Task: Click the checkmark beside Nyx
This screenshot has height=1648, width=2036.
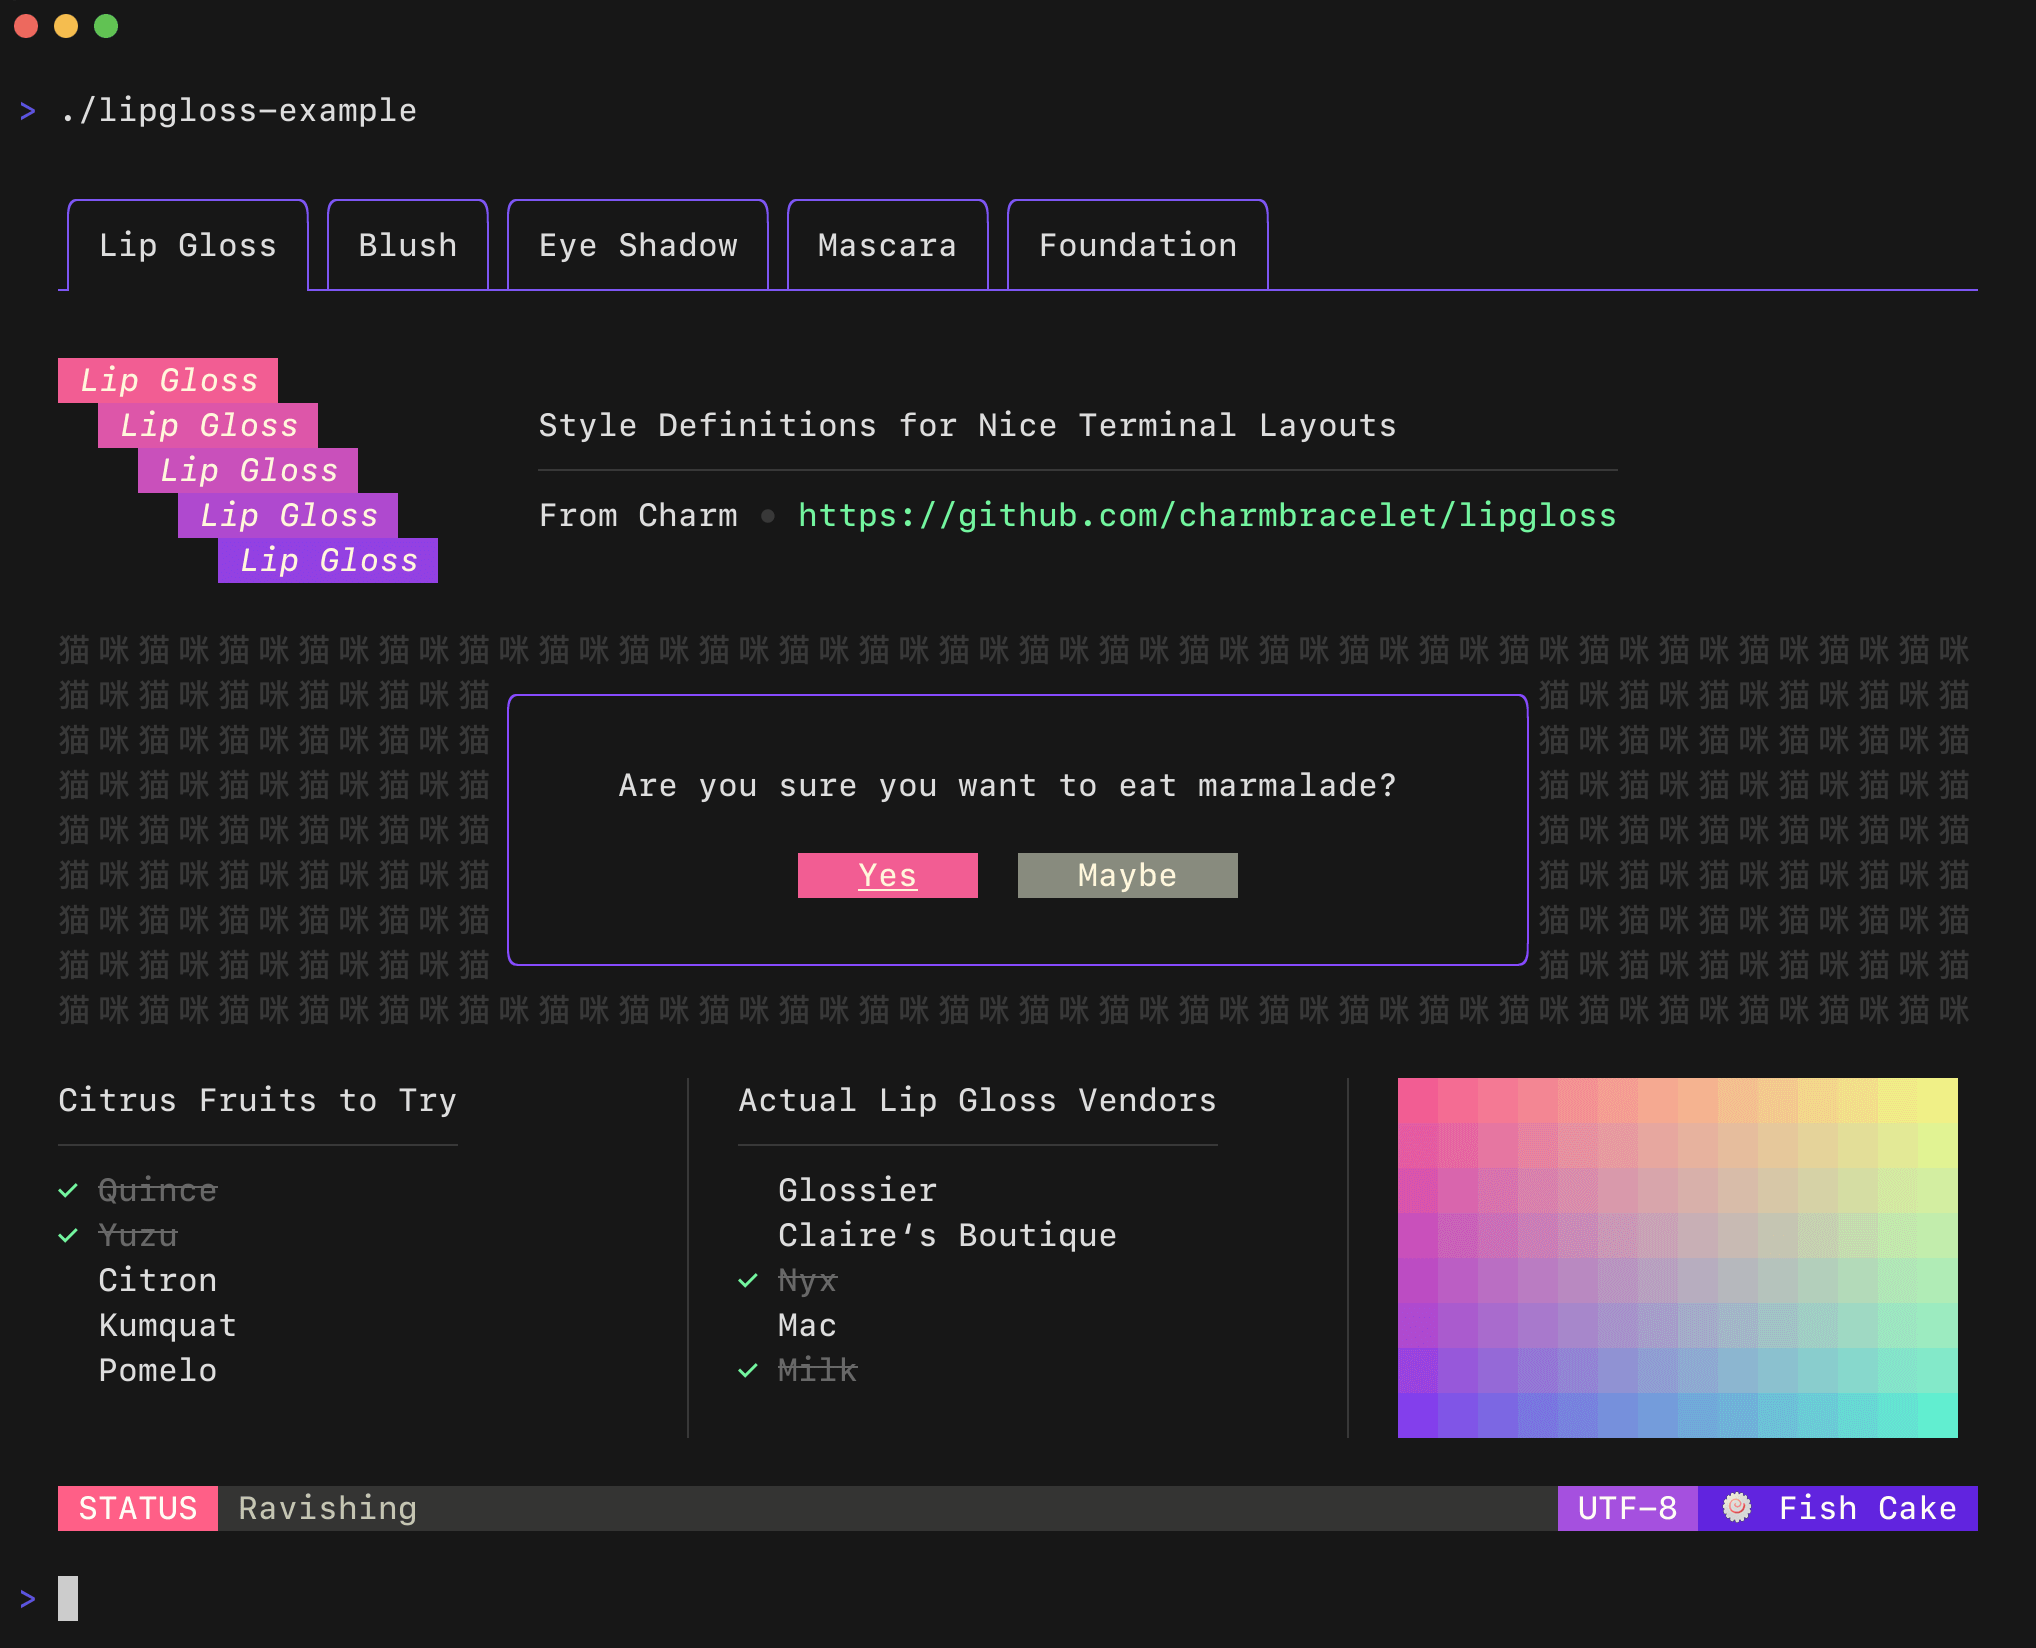Action: pos(748,1280)
